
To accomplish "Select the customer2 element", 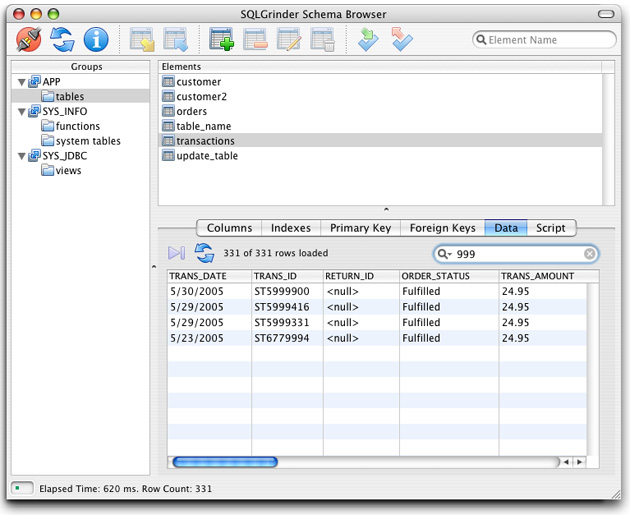I will pos(380,96).
